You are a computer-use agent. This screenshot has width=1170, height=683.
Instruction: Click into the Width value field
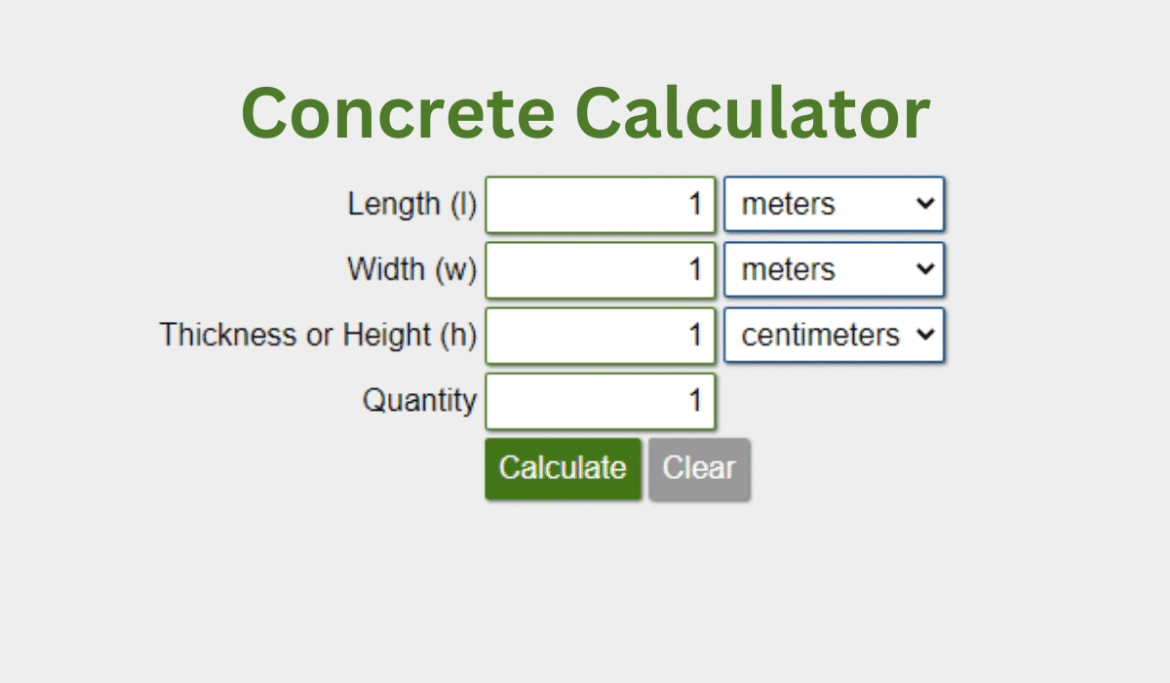click(x=600, y=269)
